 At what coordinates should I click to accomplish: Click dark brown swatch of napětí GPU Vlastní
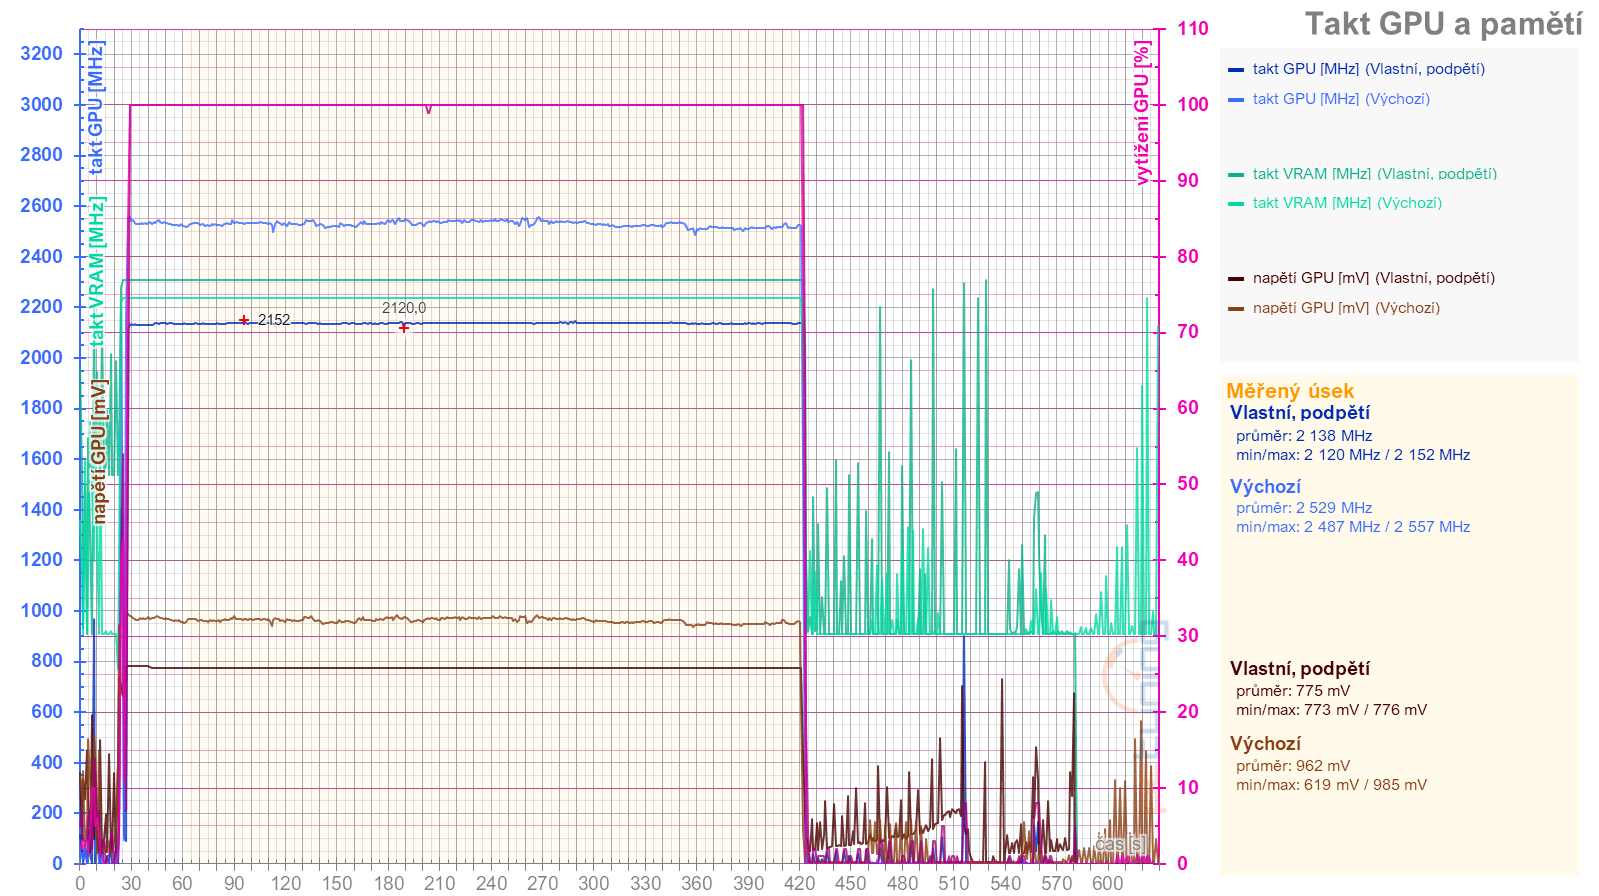coord(1236,279)
